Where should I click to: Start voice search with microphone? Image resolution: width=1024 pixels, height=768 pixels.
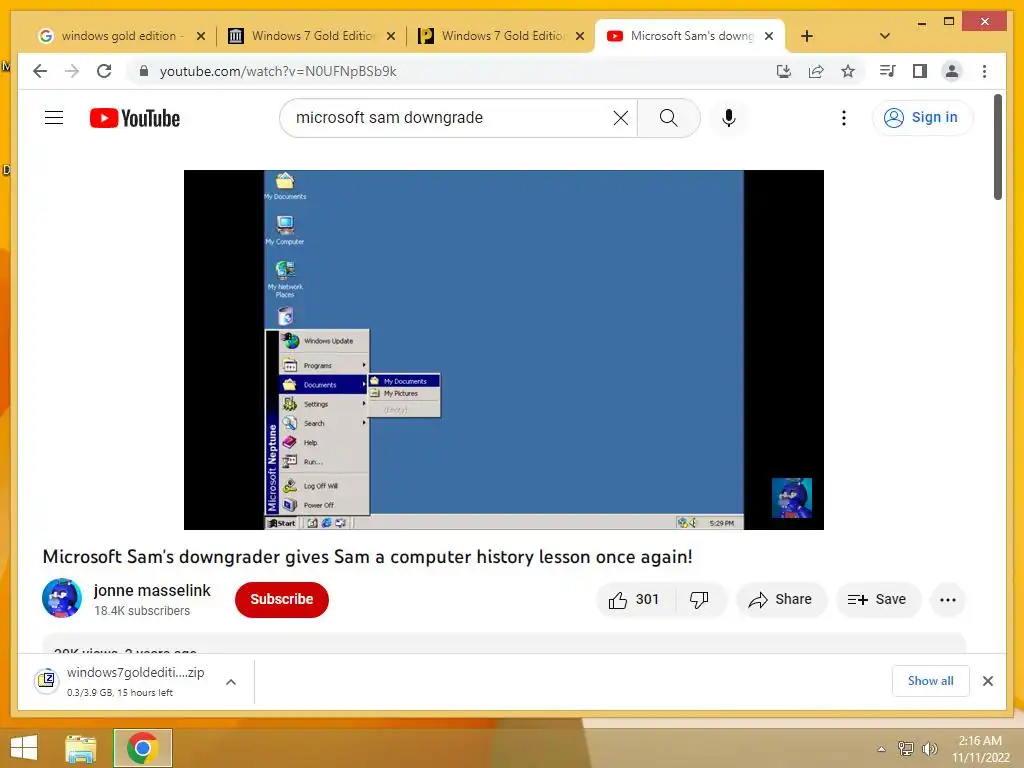pyautogui.click(x=729, y=118)
